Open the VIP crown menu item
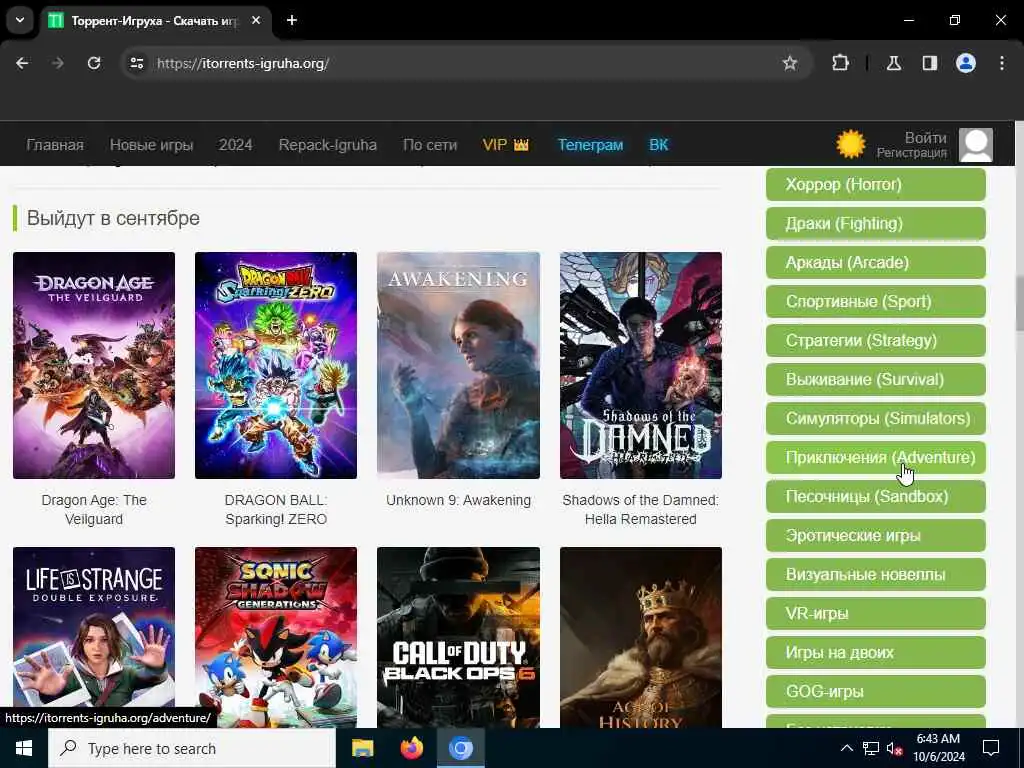This screenshot has width=1024, height=768. (505, 145)
